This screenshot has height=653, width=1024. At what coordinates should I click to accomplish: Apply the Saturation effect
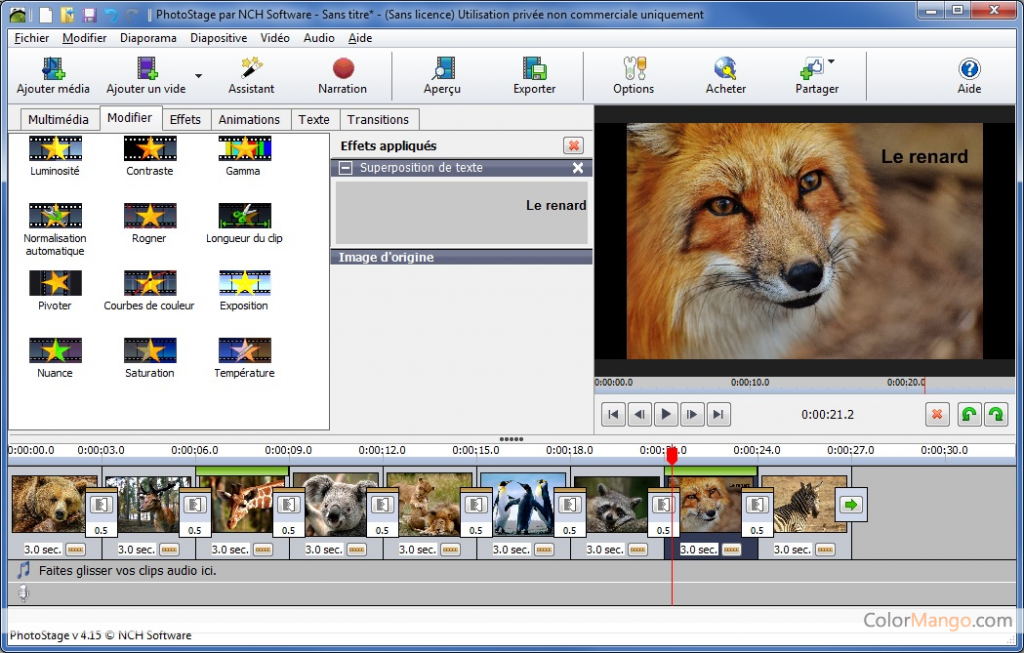pos(150,358)
